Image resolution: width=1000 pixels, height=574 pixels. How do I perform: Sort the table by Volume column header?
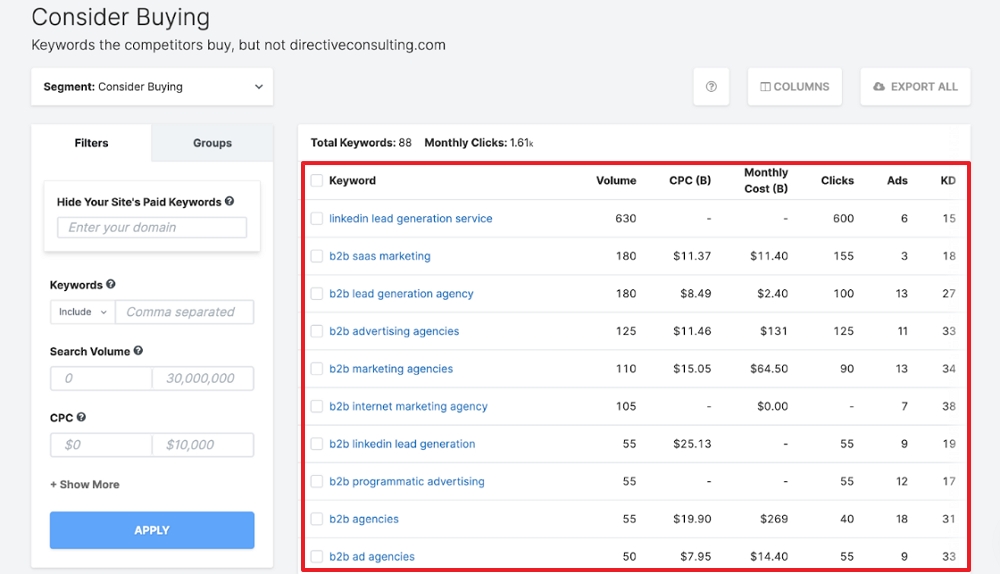pos(616,181)
